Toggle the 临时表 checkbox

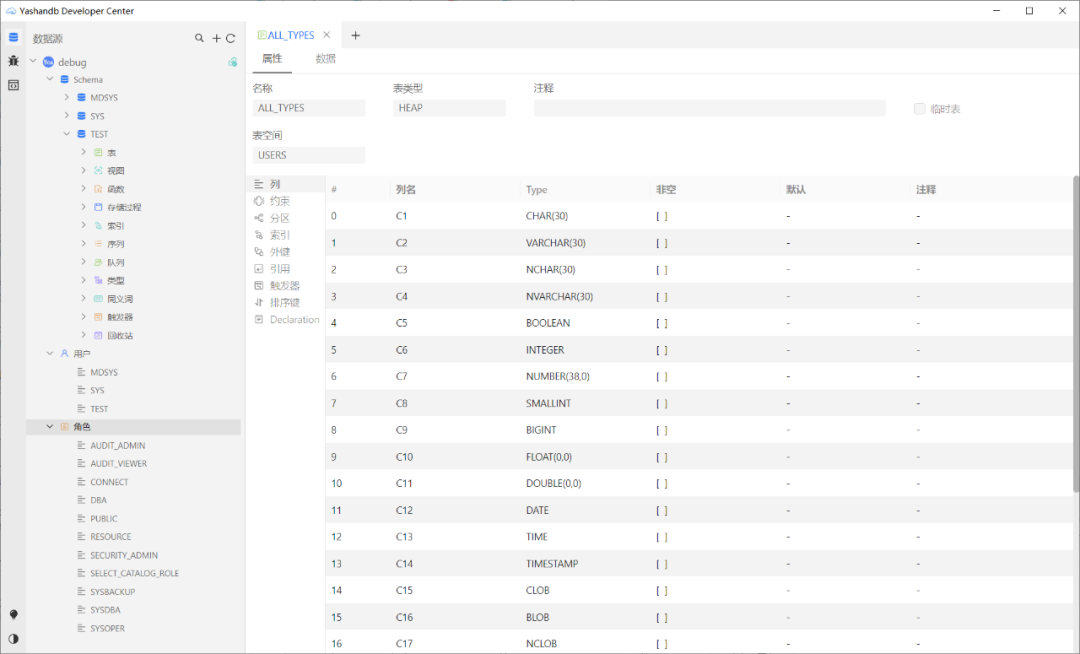pos(919,109)
